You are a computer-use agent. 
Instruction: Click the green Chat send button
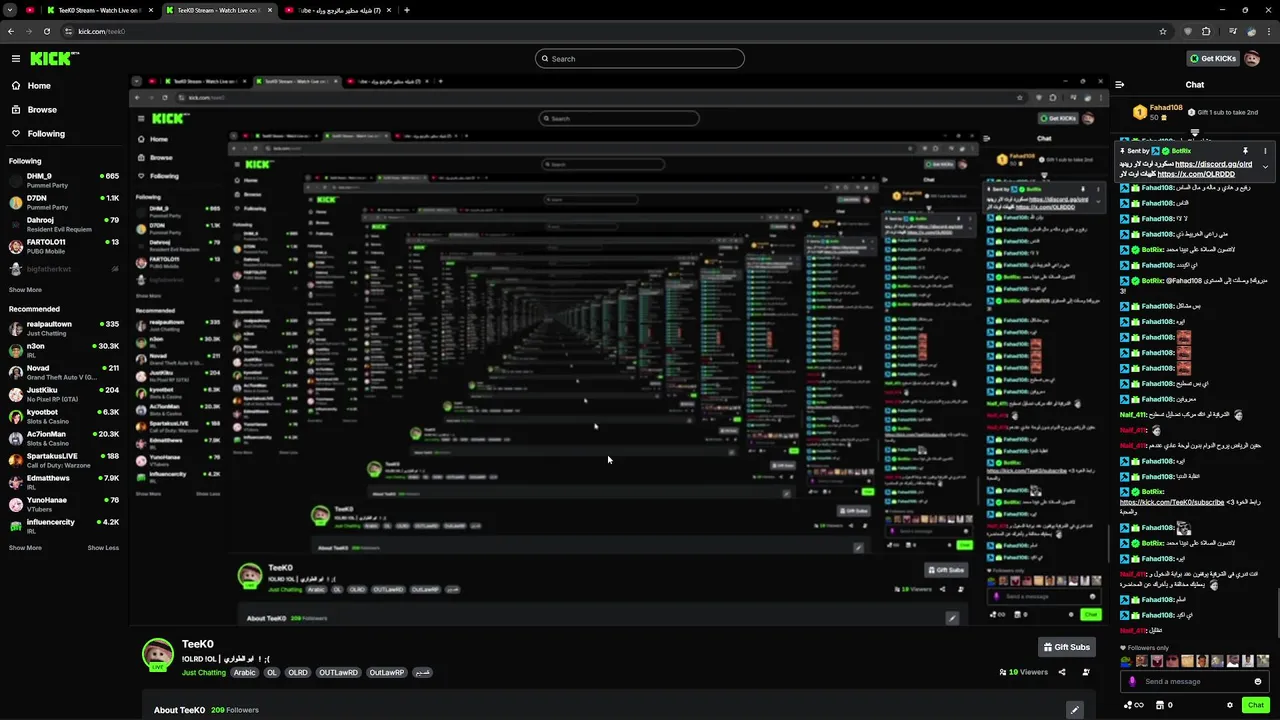click(1256, 705)
